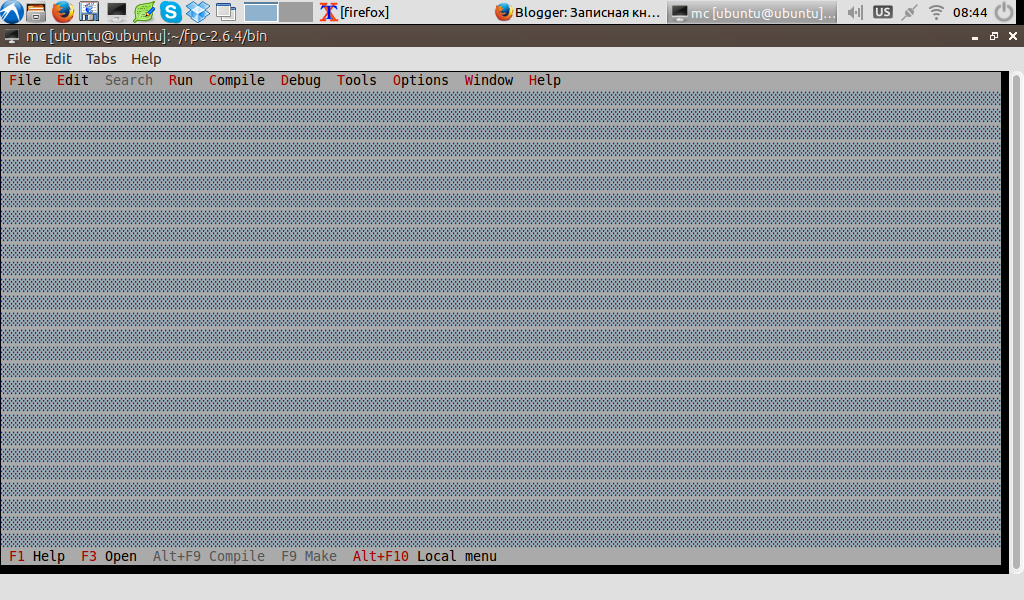The height and width of the screenshot is (600, 1024).
Task: Open Dropbox from the panel
Action: (198, 12)
